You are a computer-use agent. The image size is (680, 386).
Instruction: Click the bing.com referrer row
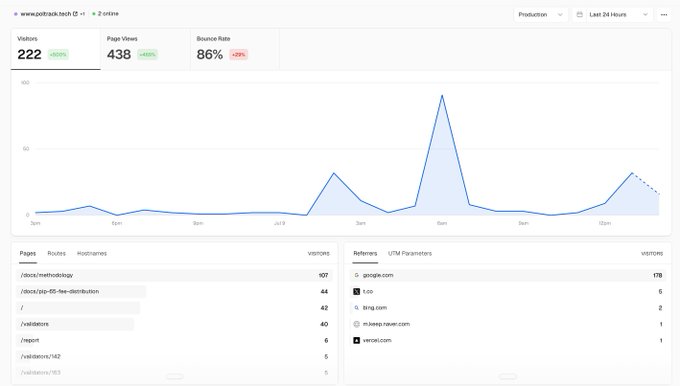(x=507, y=307)
